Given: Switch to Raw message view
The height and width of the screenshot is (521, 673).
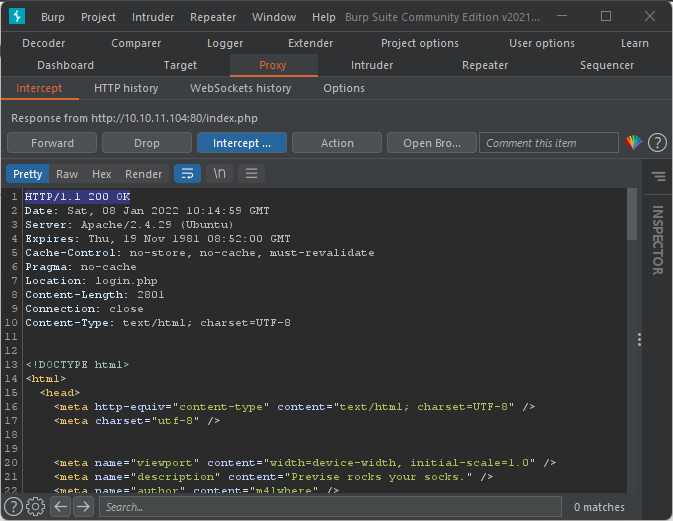Looking at the screenshot, I should [x=67, y=174].
